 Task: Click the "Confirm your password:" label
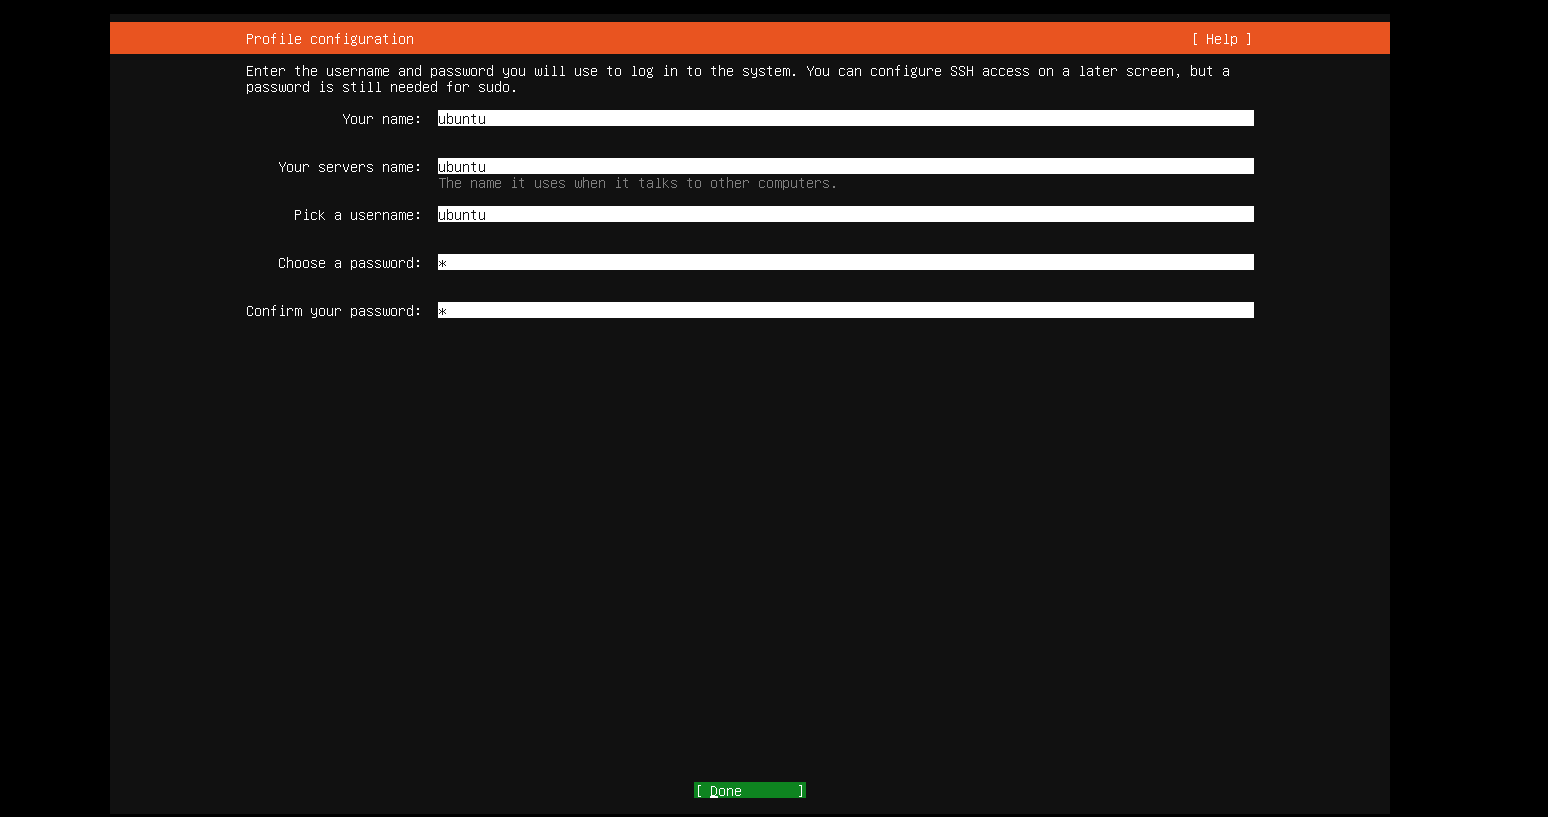tap(333, 311)
